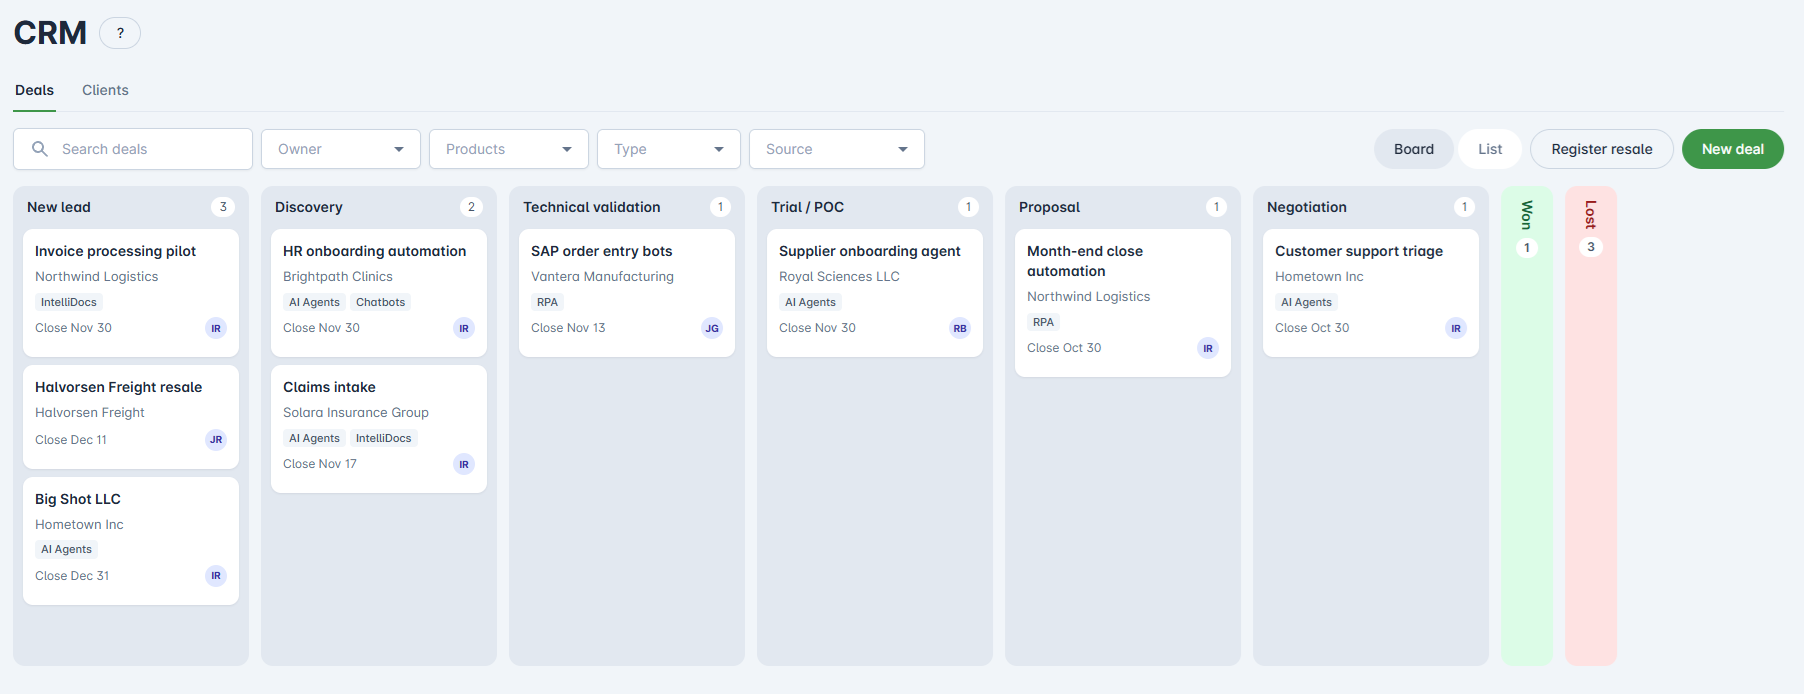Click IR avatar on Invoice processing pilot
Image resolution: width=1804 pixels, height=694 pixels.
click(x=216, y=328)
